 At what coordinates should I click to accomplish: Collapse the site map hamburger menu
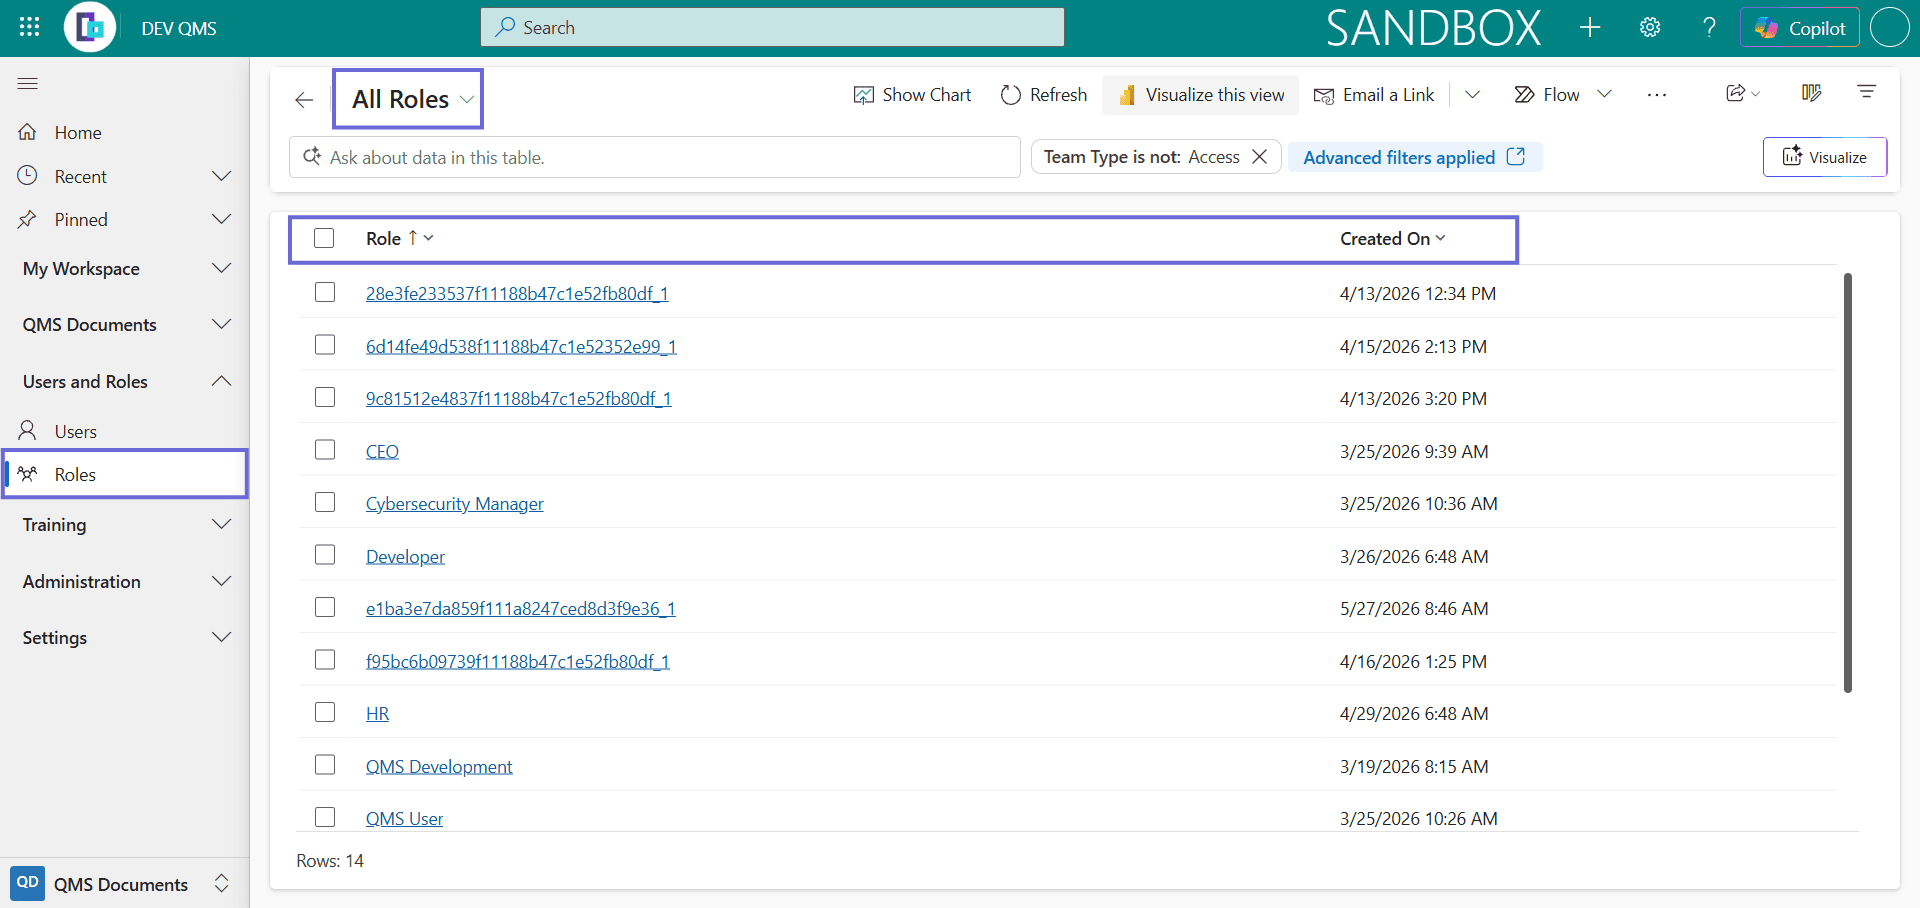tap(28, 83)
